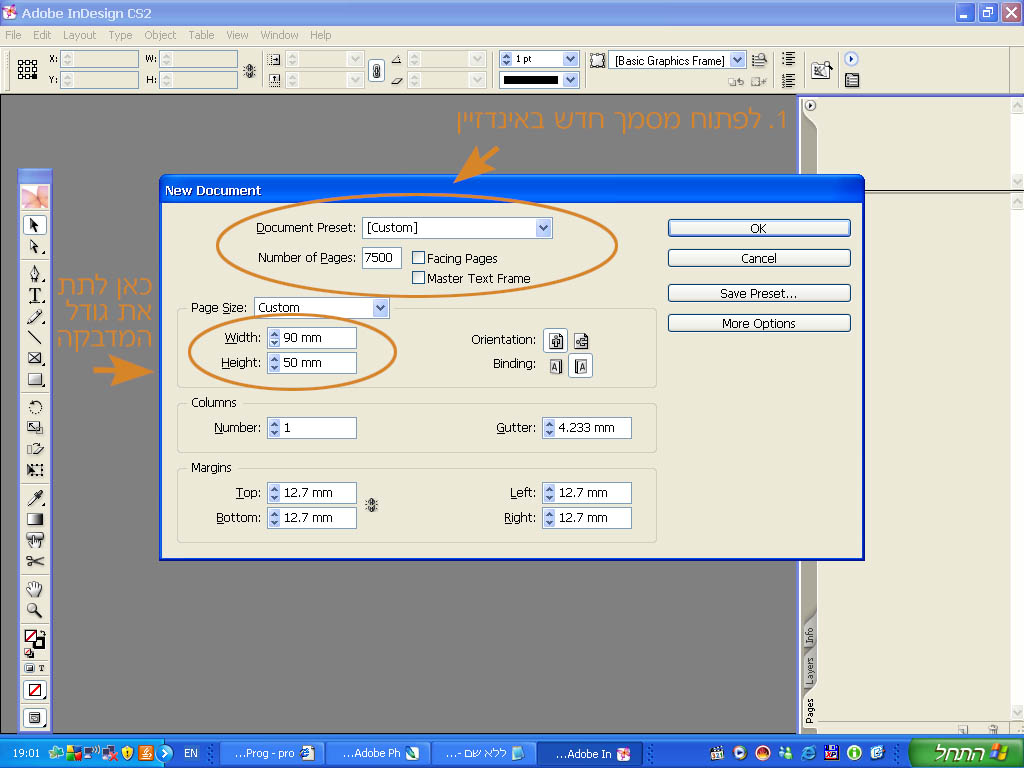
Task: Select the Gradient tool
Action: click(x=35, y=519)
